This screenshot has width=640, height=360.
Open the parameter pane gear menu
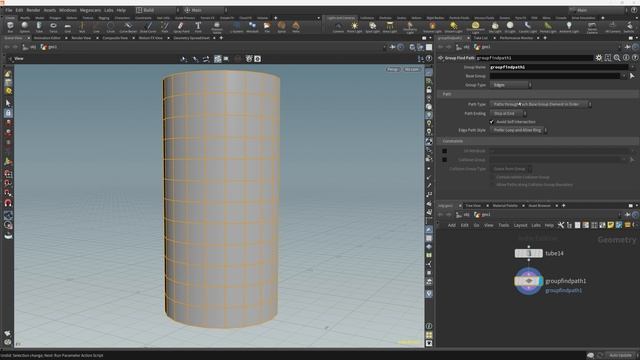(598, 58)
